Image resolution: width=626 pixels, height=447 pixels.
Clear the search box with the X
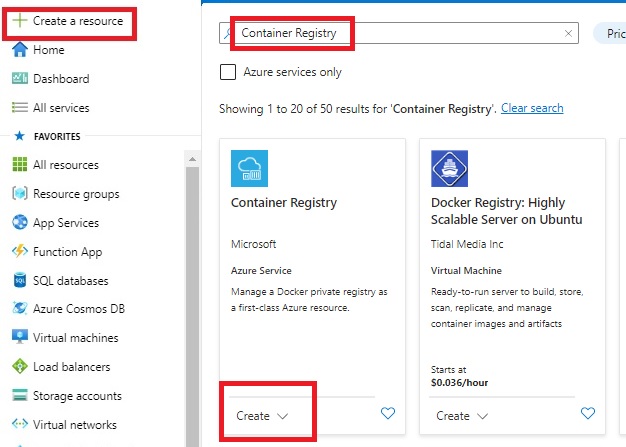569,33
